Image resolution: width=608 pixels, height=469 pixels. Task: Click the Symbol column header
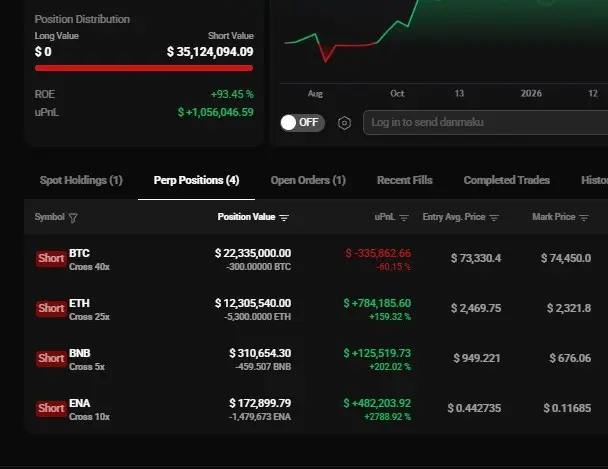(49, 217)
